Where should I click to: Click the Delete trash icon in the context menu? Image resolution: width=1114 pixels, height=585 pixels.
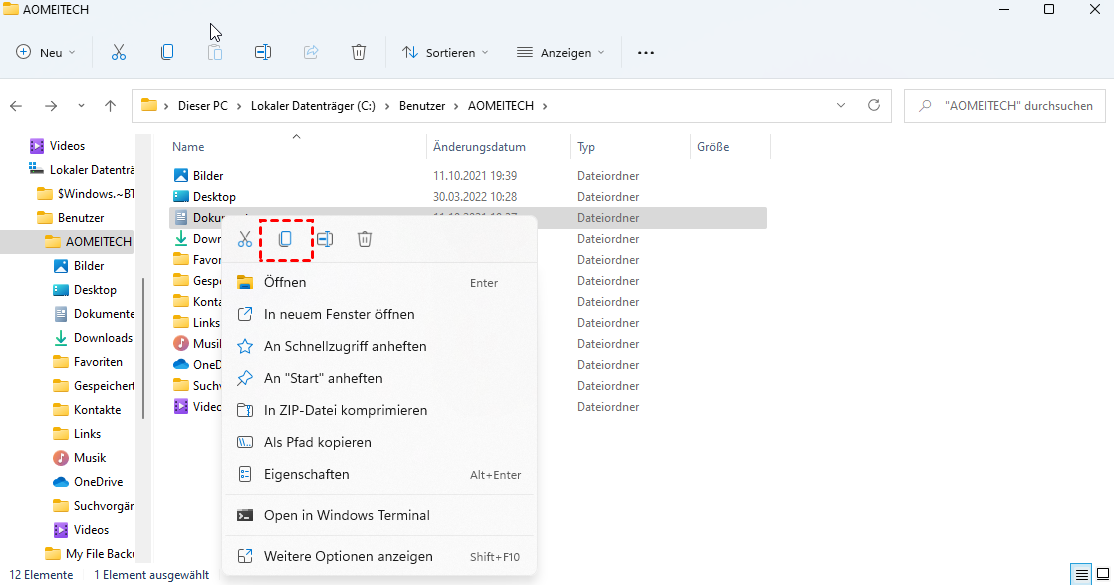[x=364, y=240]
